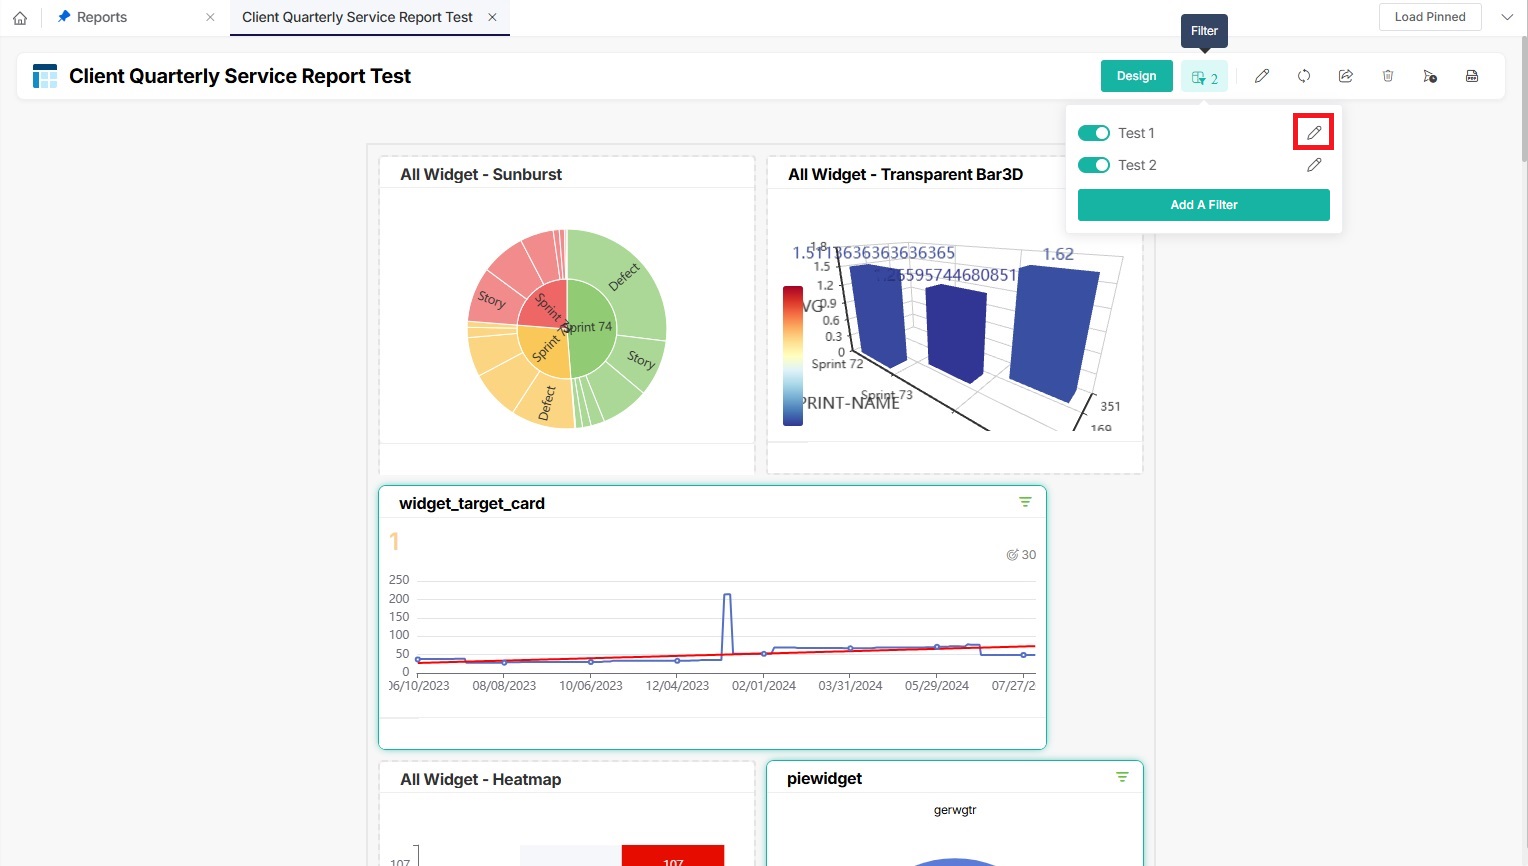Image resolution: width=1528 pixels, height=866 pixels.
Task: Click the target value 30 indicator
Action: (x=1021, y=555)
